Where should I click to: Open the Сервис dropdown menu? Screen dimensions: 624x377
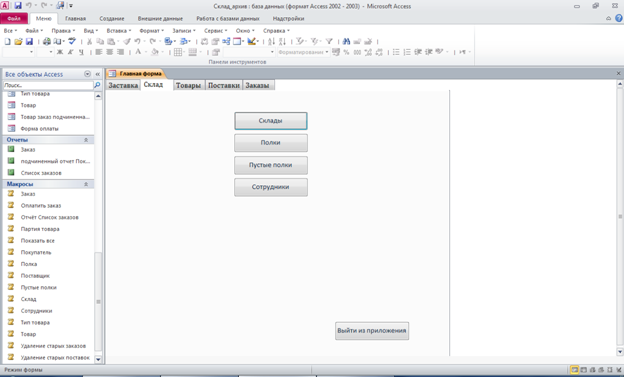[x=215, y=31]
